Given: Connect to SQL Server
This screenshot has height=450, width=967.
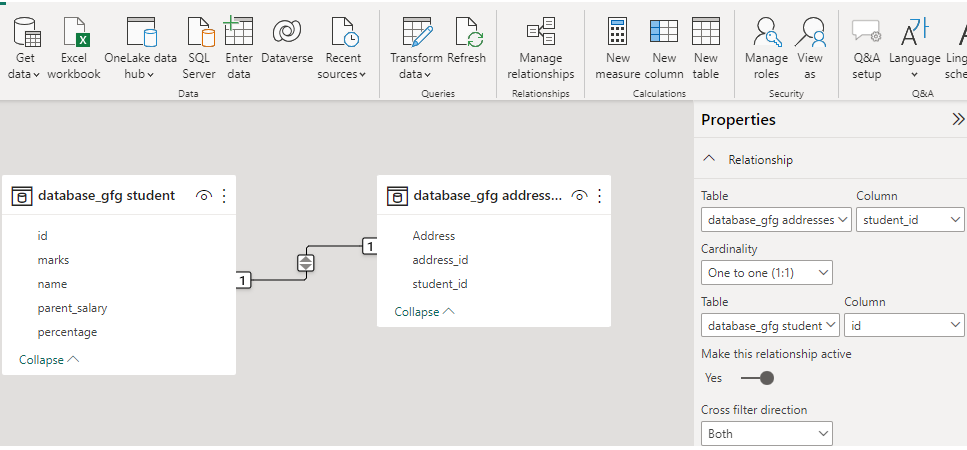Looking at the screenshot, I should [199, 49].
